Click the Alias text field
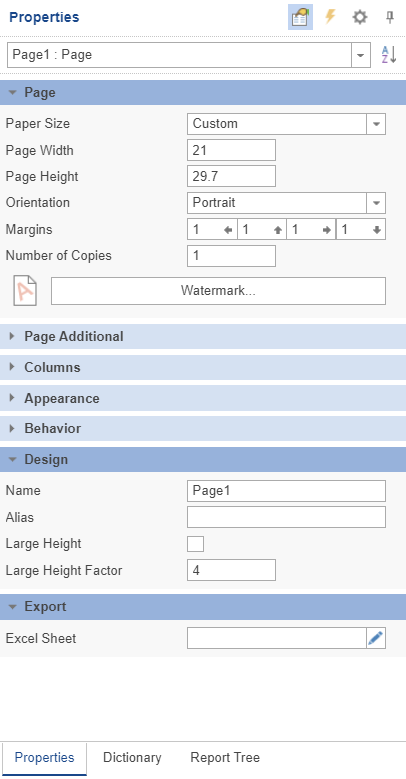Screen dimensions: 406x779 coord(286,517)
